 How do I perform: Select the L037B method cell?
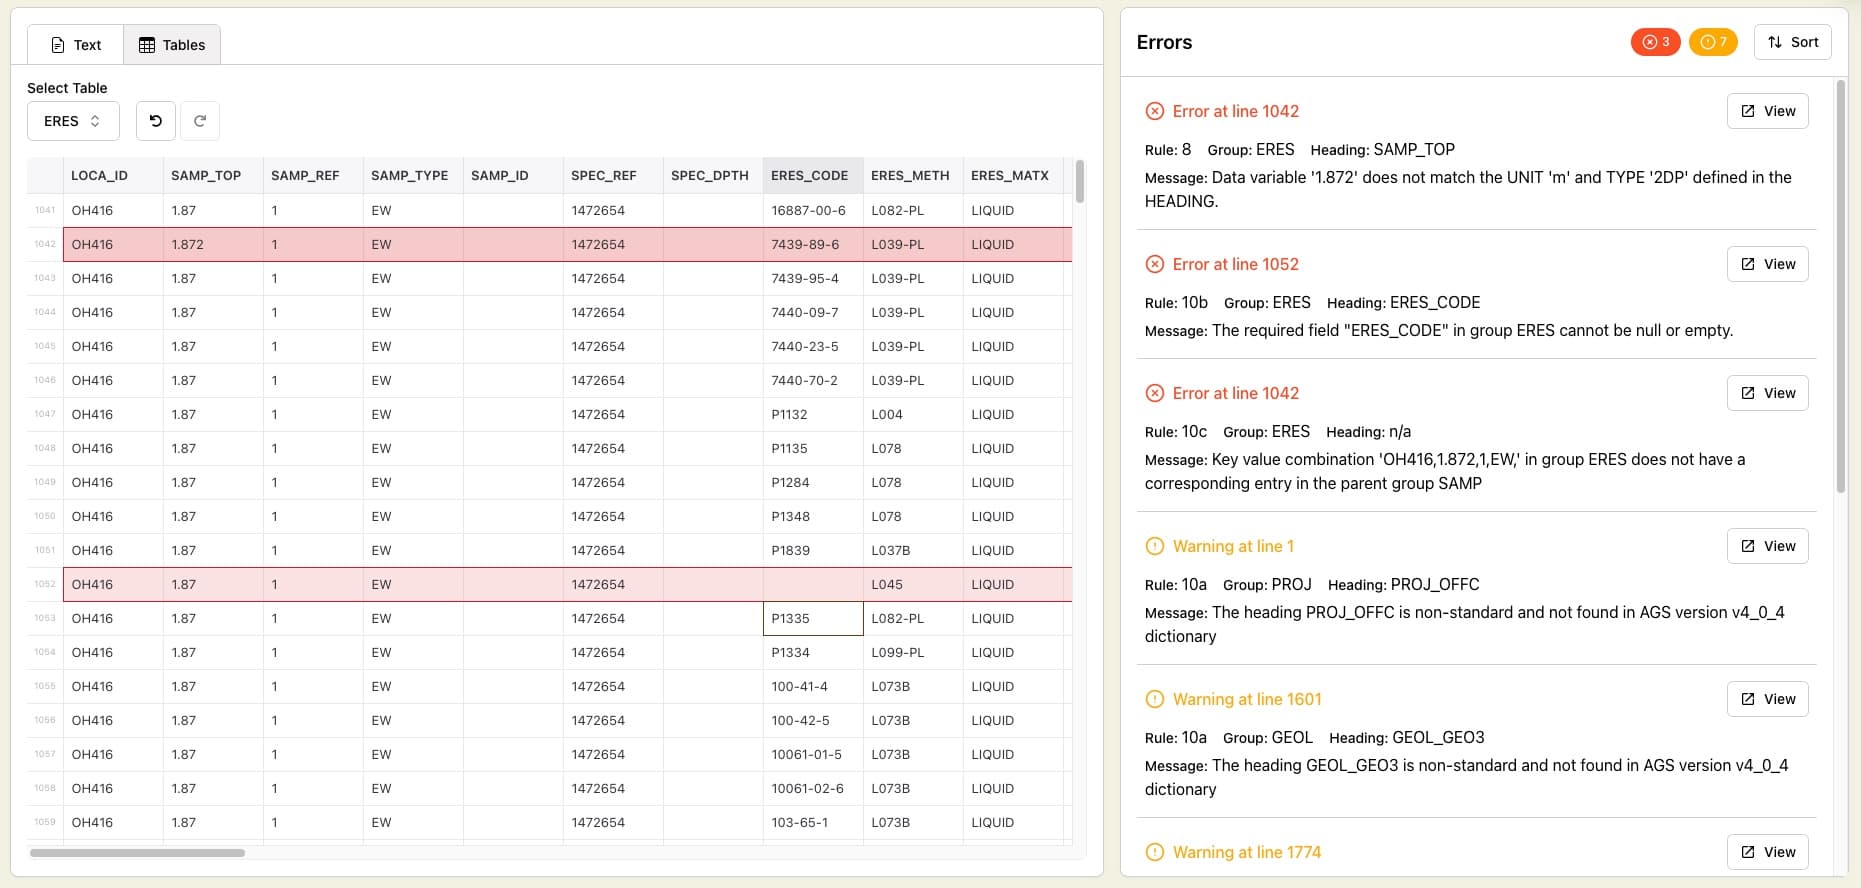pyautogui.click(x=913, y=550)
